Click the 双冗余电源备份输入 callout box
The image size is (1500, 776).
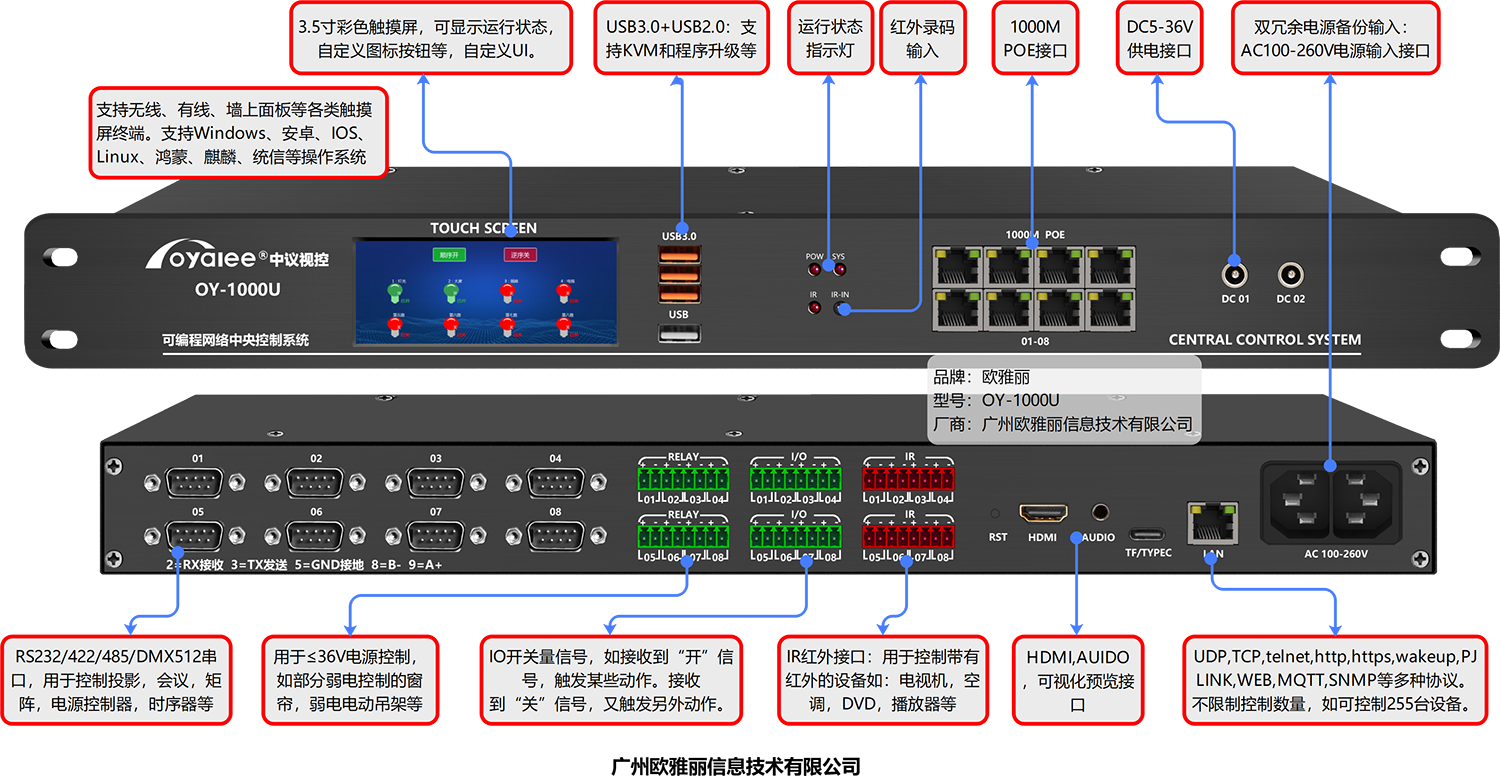tap(1335, 39)
